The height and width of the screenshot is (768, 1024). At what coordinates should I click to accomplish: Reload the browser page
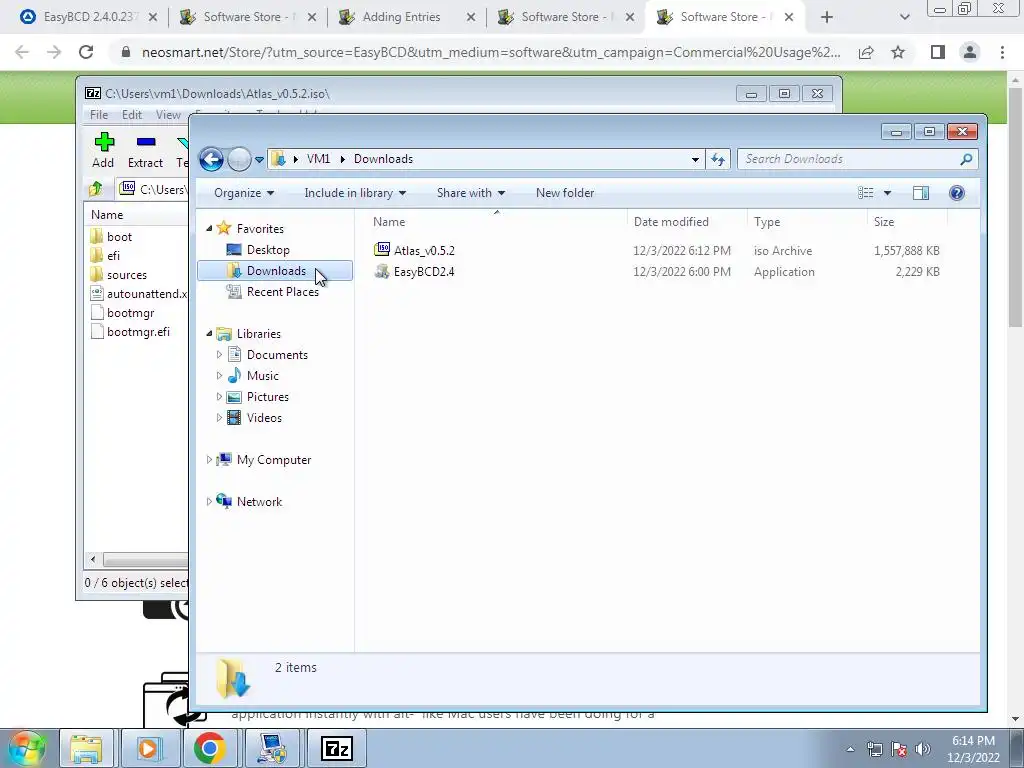[x=86, y=52]
